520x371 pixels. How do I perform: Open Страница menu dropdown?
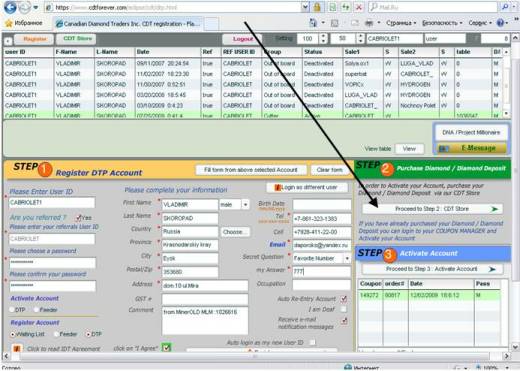coord(401,23)
